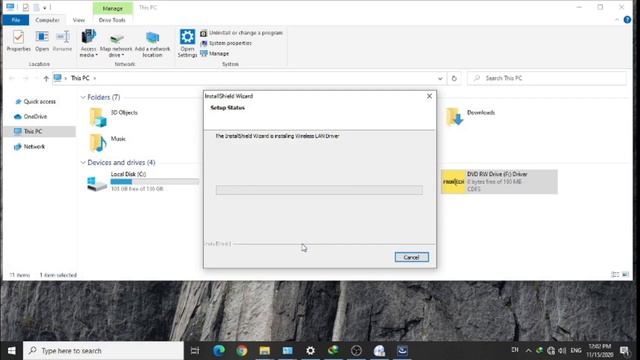Select Local Disk (C:) drive

(x=142, y=182)
